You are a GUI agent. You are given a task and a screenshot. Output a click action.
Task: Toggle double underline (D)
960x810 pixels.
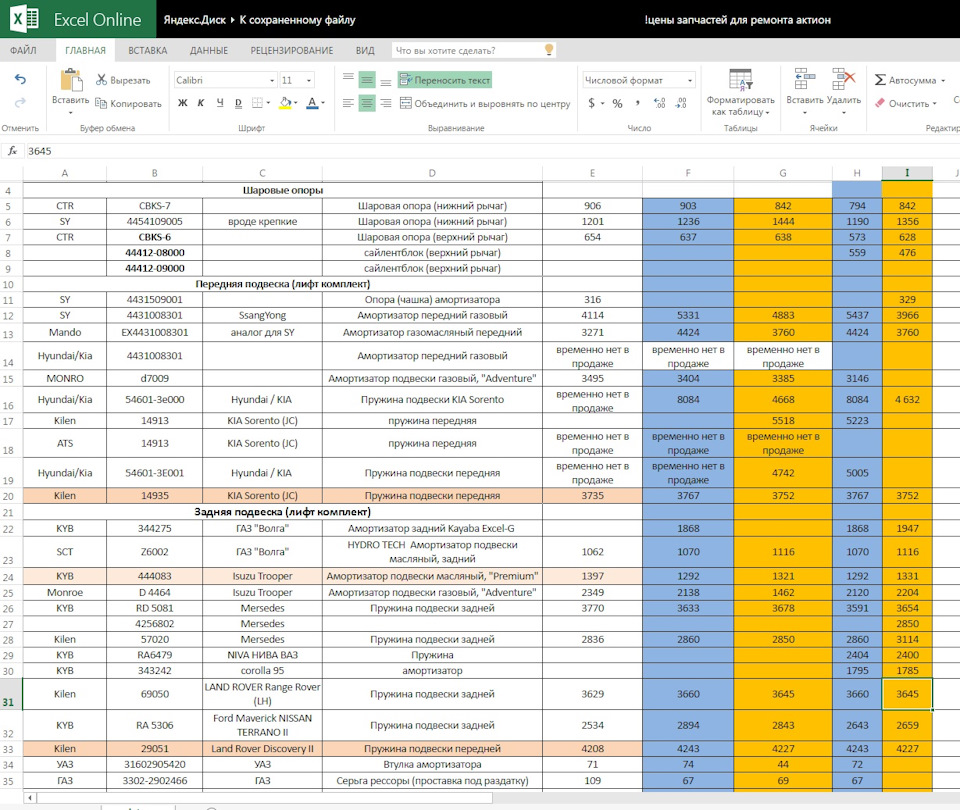click(x=238, y=103)
